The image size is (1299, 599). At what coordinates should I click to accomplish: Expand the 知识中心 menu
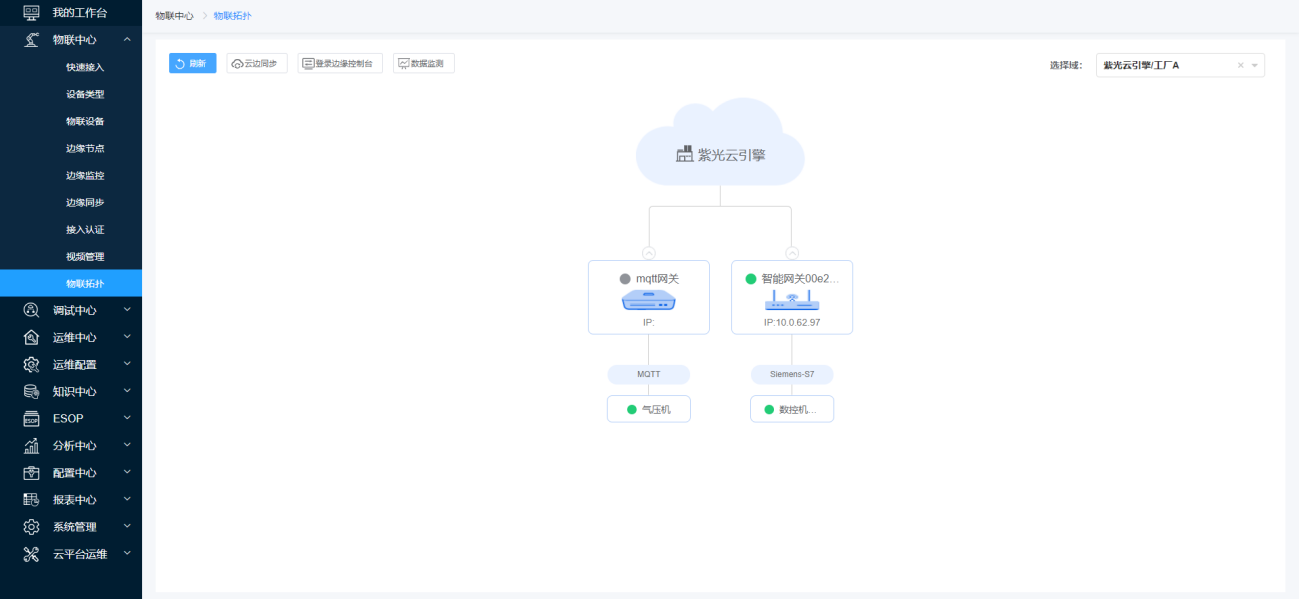(x=127, y=391)
